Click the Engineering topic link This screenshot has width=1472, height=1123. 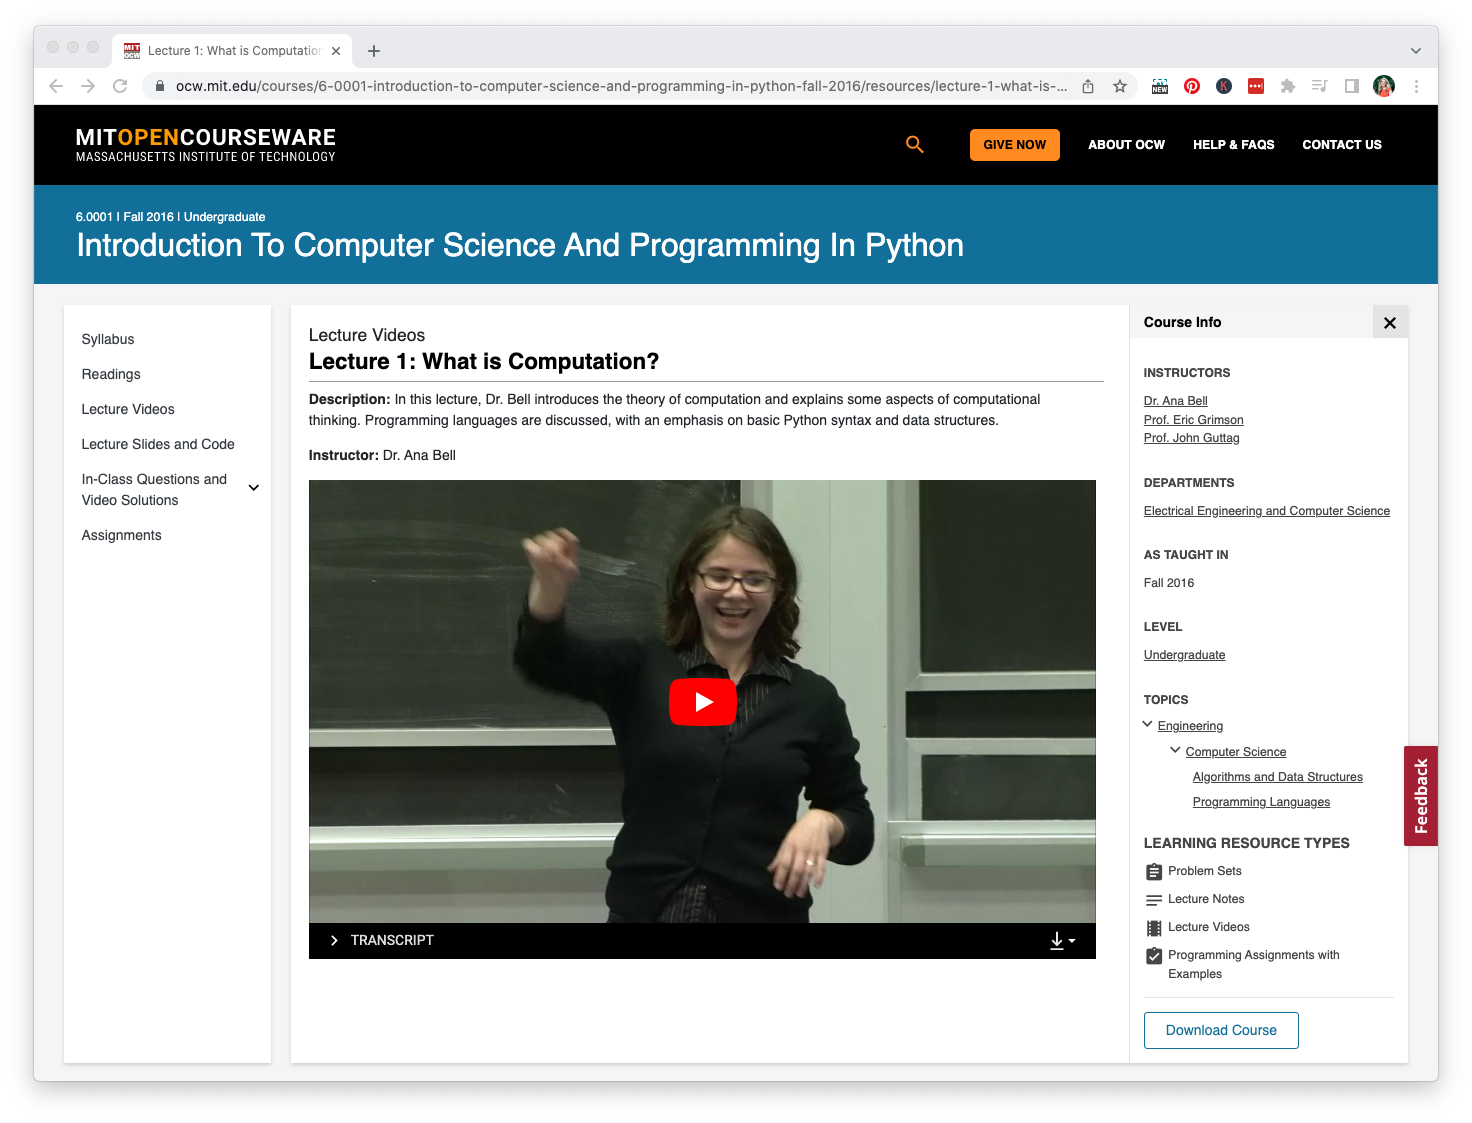[1190, 726]
